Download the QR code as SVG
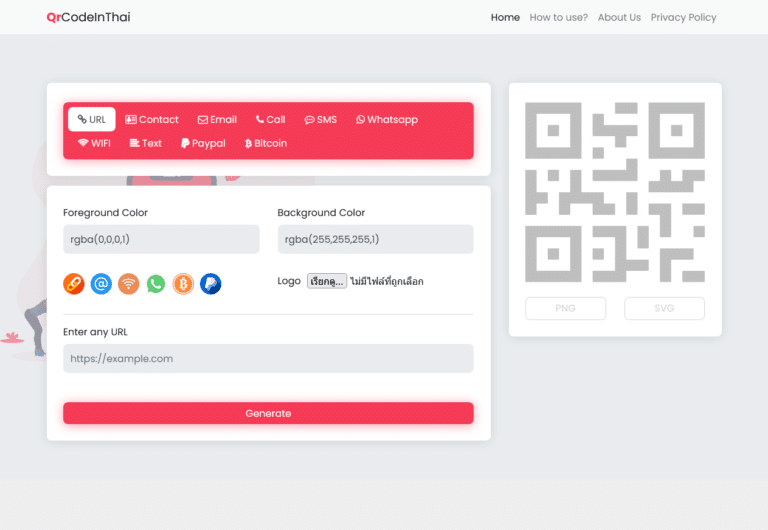 point(664,308)
